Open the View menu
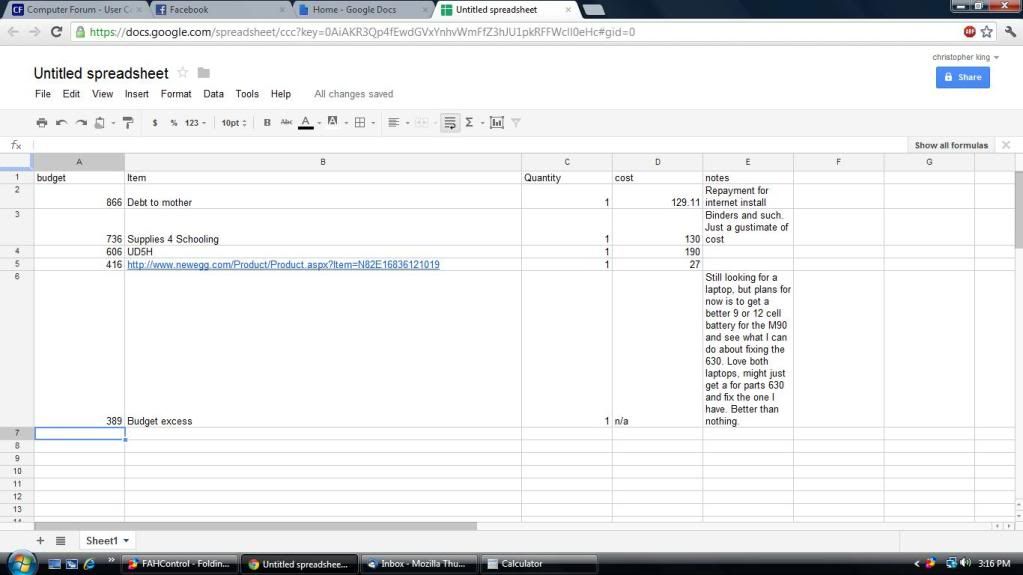Viewport: 1023px width, 575px height. tap(102, 94)
